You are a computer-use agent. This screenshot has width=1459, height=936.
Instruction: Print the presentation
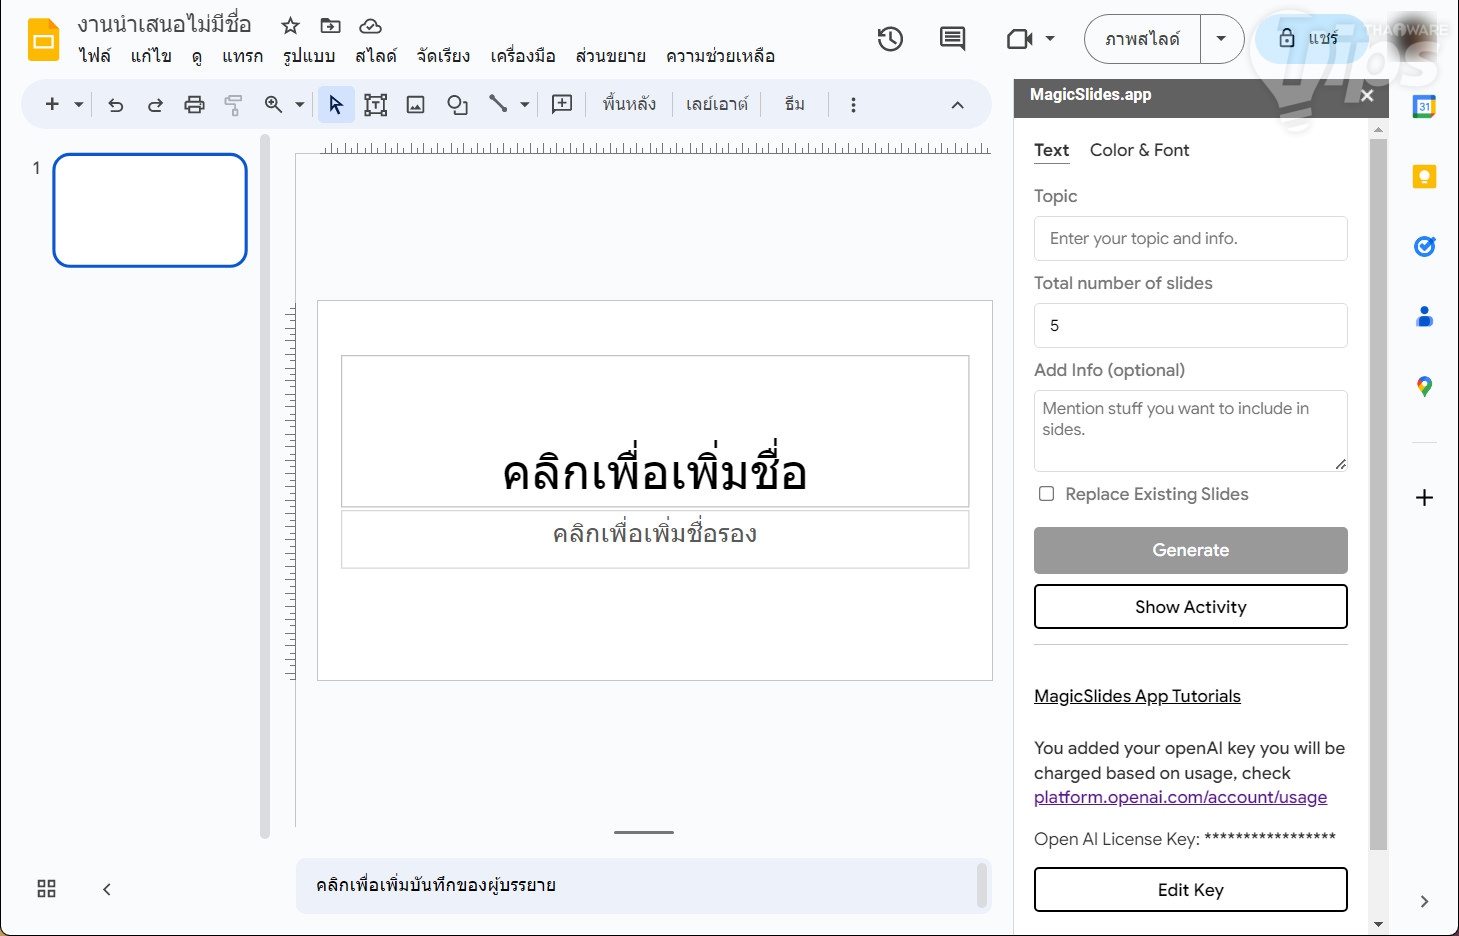point(194,105)
